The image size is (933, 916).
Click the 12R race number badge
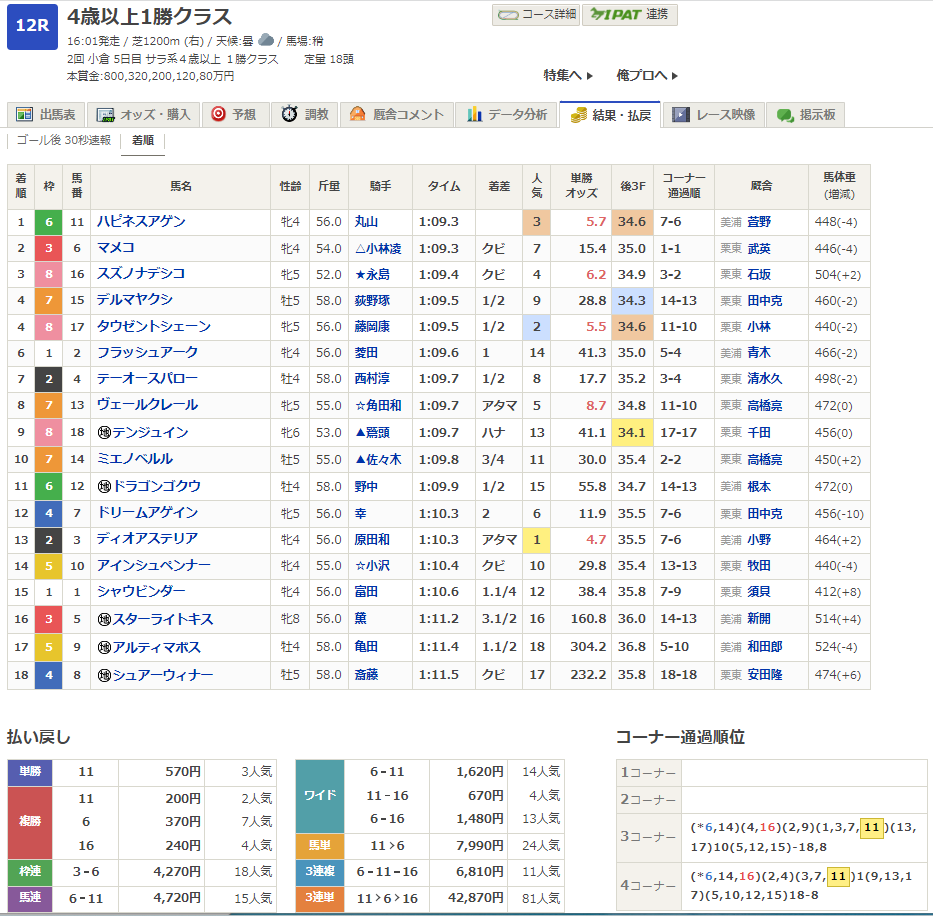point(32,27)
